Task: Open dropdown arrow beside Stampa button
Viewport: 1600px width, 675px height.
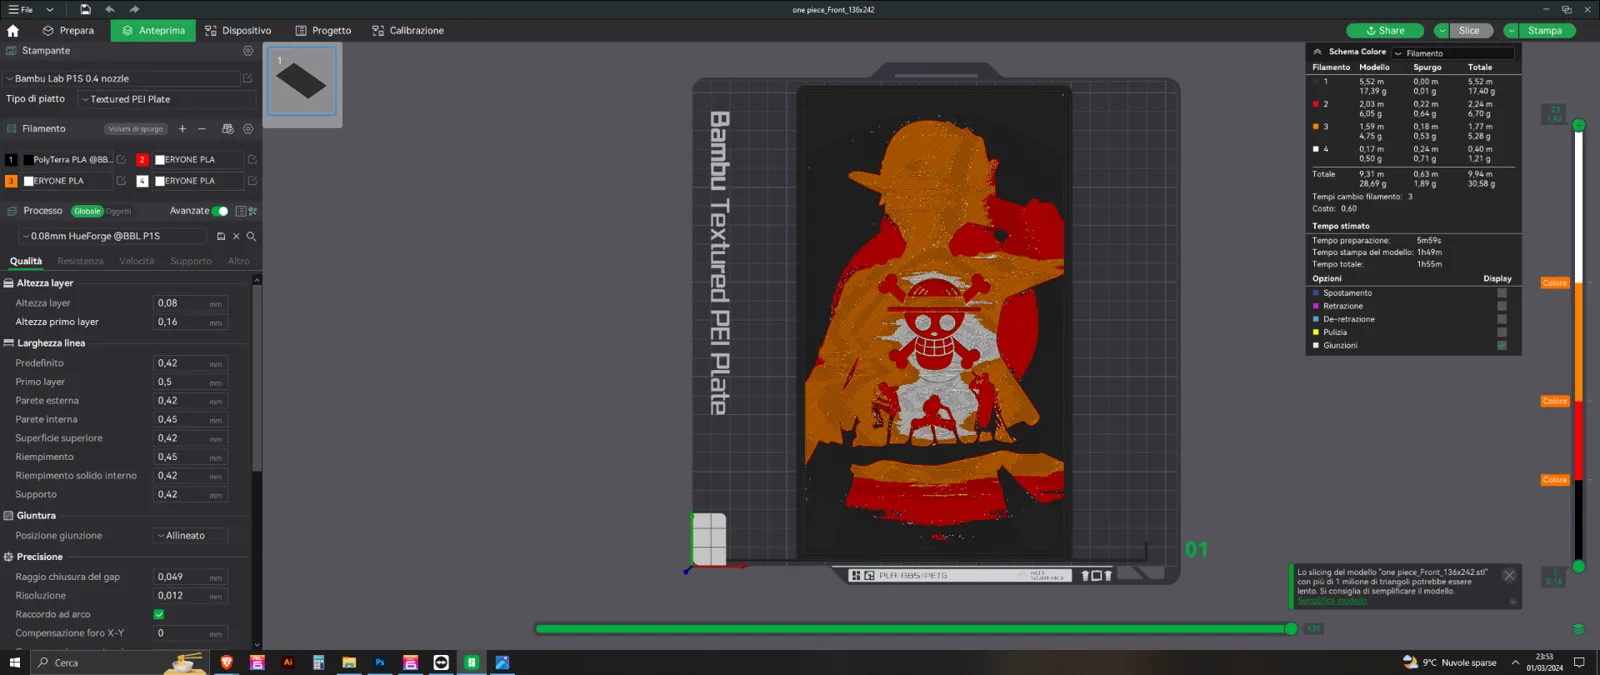Action: point(1510,31)
